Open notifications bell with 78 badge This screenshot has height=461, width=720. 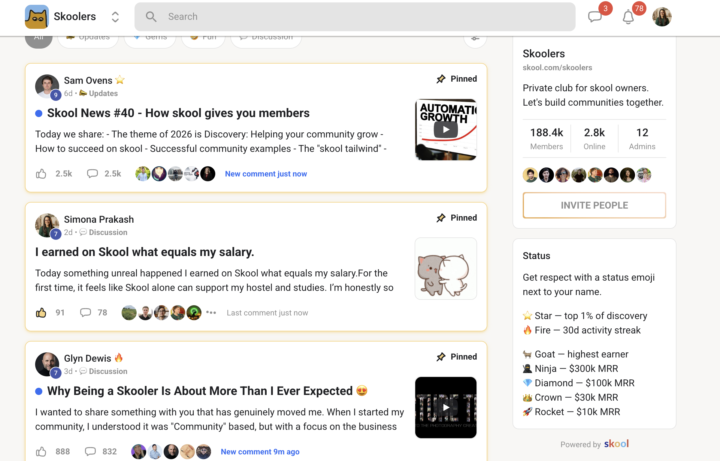[628, 17]
